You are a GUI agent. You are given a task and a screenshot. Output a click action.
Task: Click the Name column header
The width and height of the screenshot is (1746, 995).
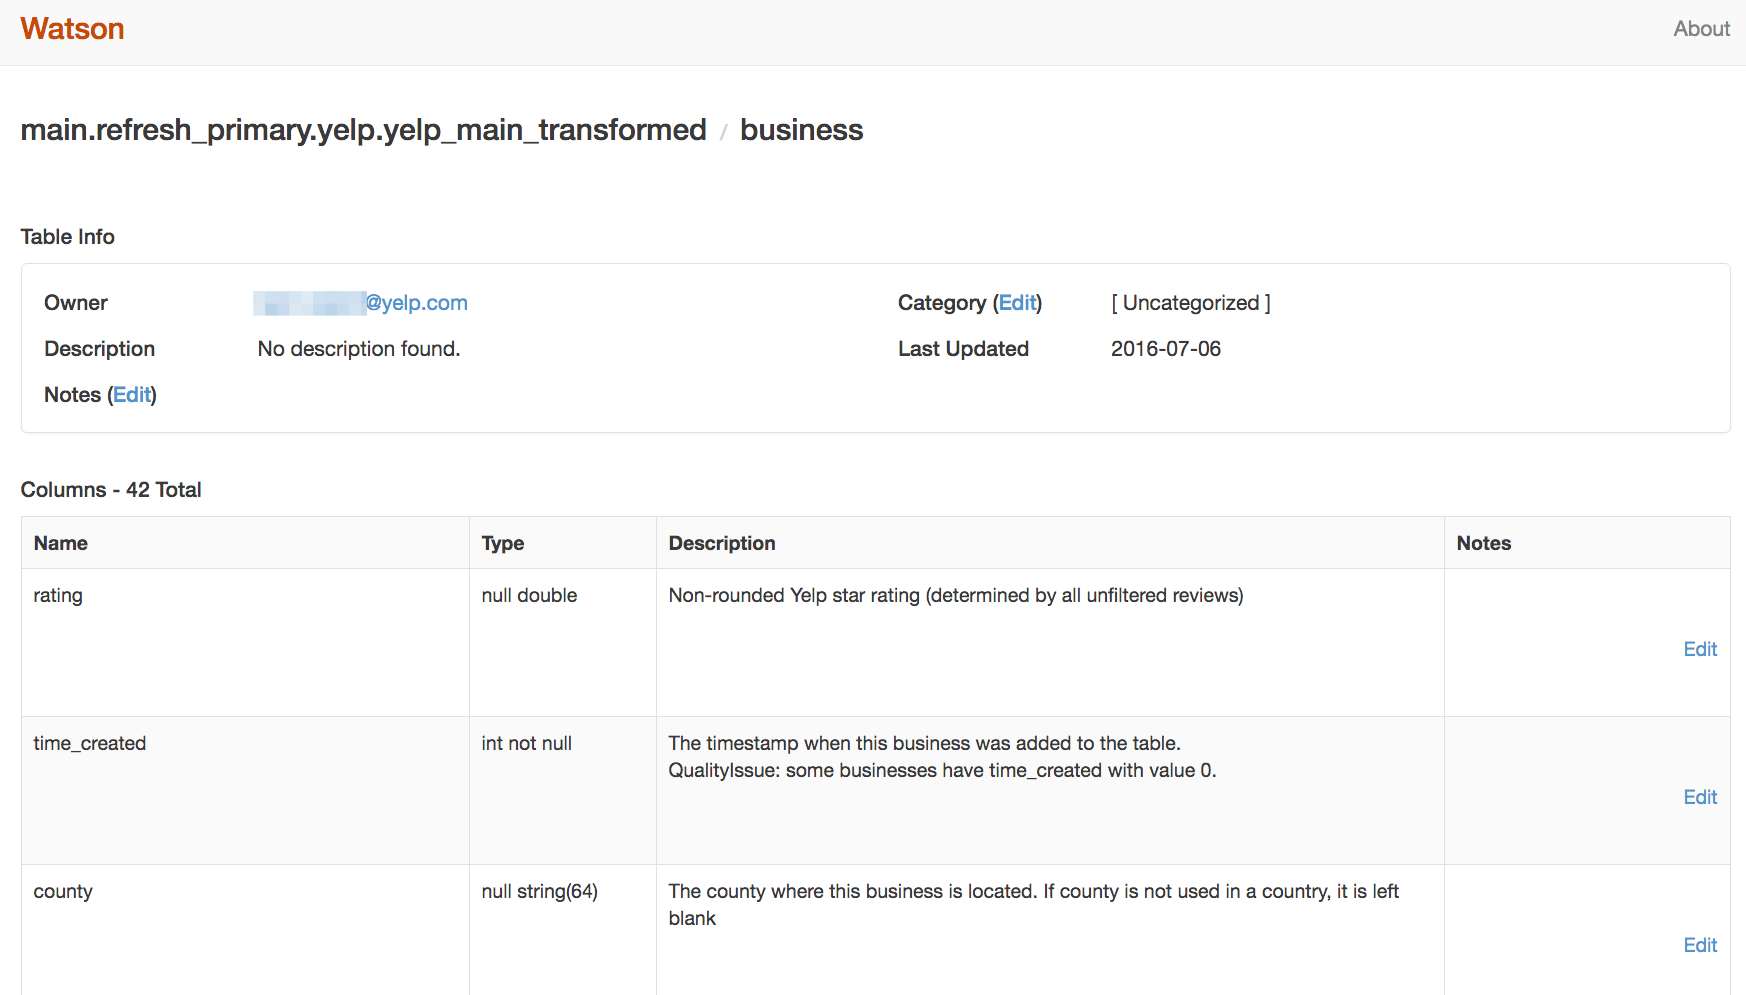[61, 543]
